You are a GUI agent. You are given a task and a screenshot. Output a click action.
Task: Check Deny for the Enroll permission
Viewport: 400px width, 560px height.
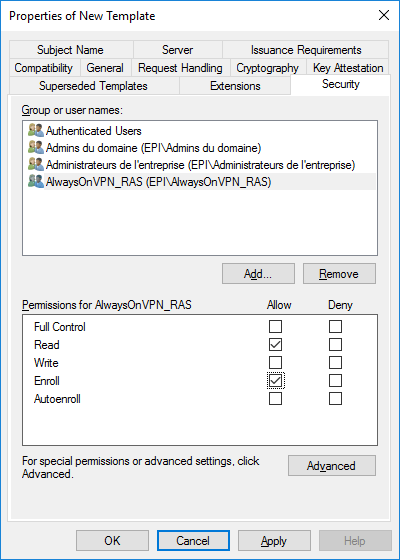(335, 380)
